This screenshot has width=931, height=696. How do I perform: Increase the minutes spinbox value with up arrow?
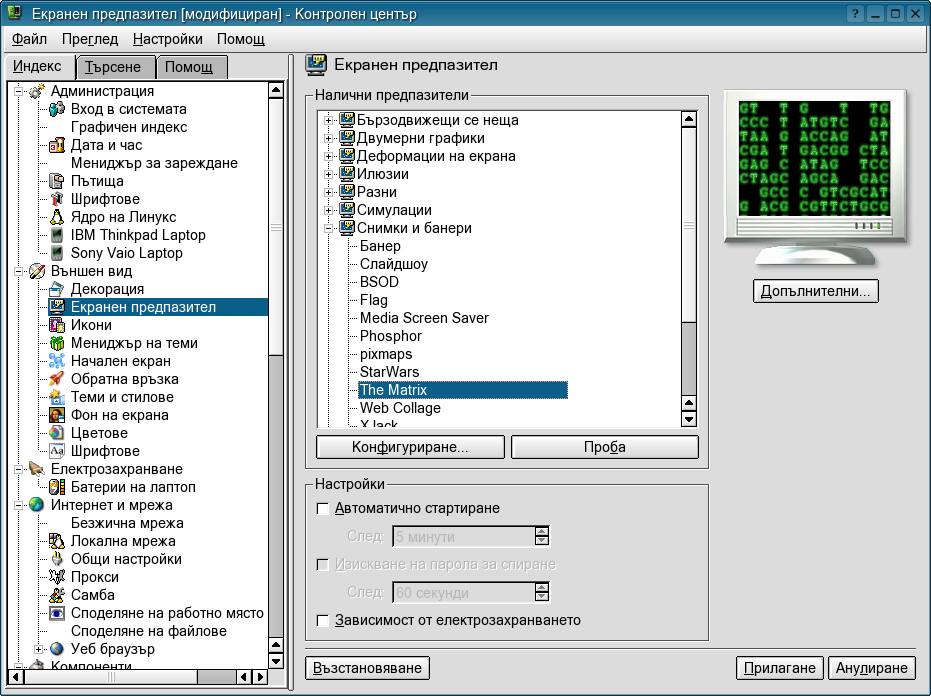pos(542,531)
